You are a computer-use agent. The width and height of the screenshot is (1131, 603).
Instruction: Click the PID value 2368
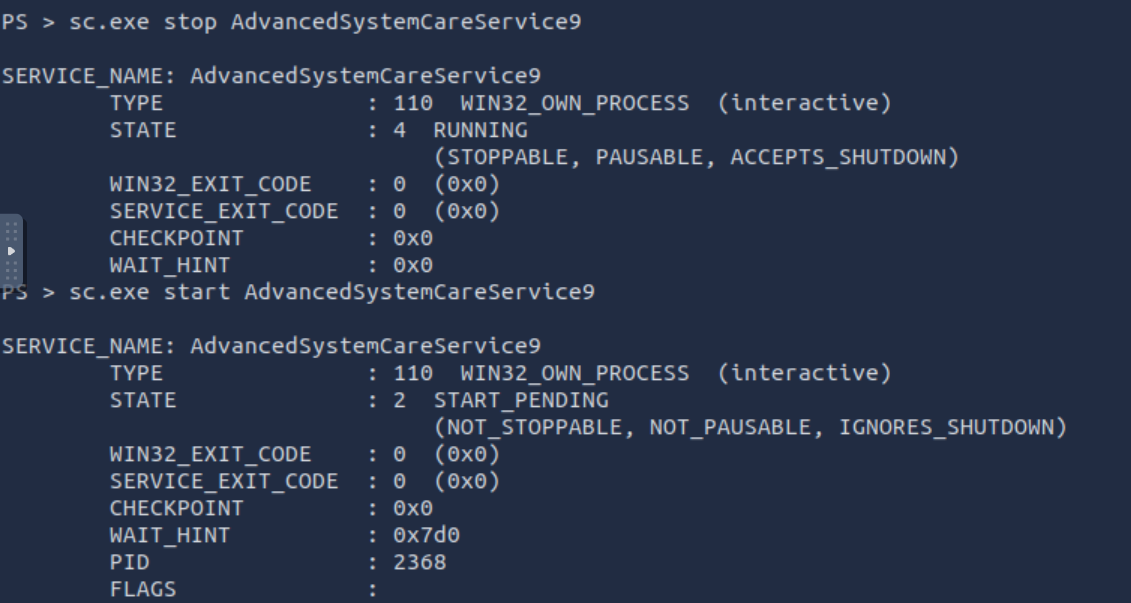tap(420, 563)
